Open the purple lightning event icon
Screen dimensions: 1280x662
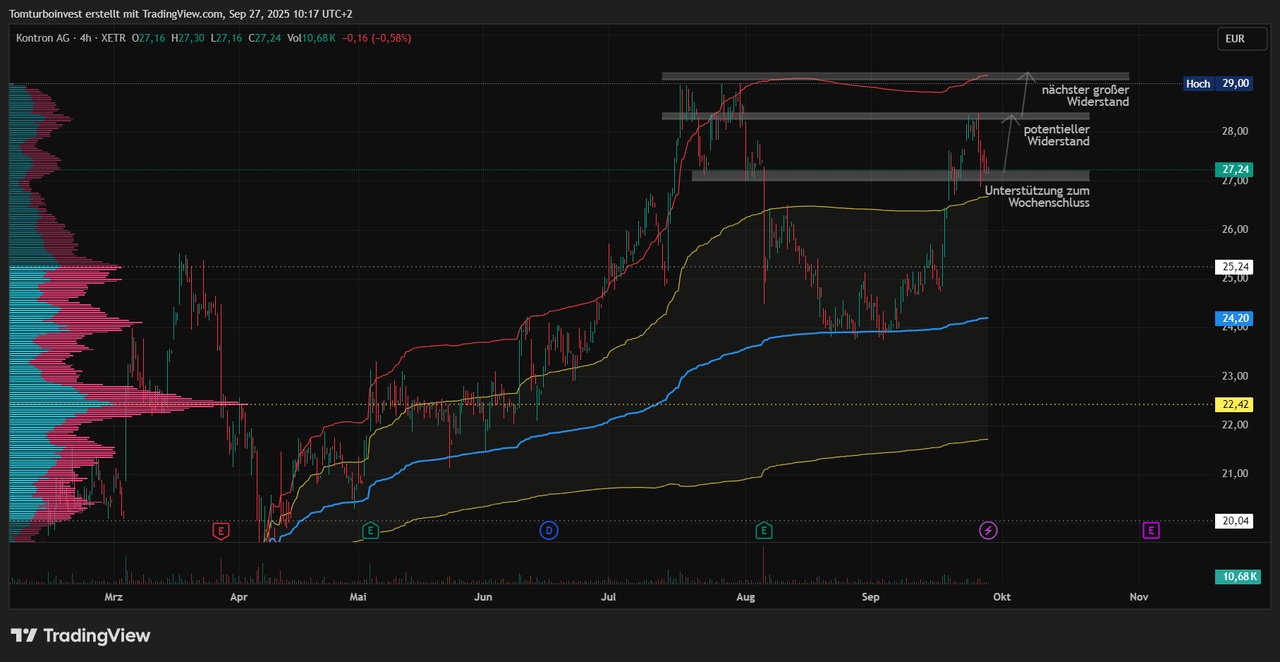(x=988, y=530)
